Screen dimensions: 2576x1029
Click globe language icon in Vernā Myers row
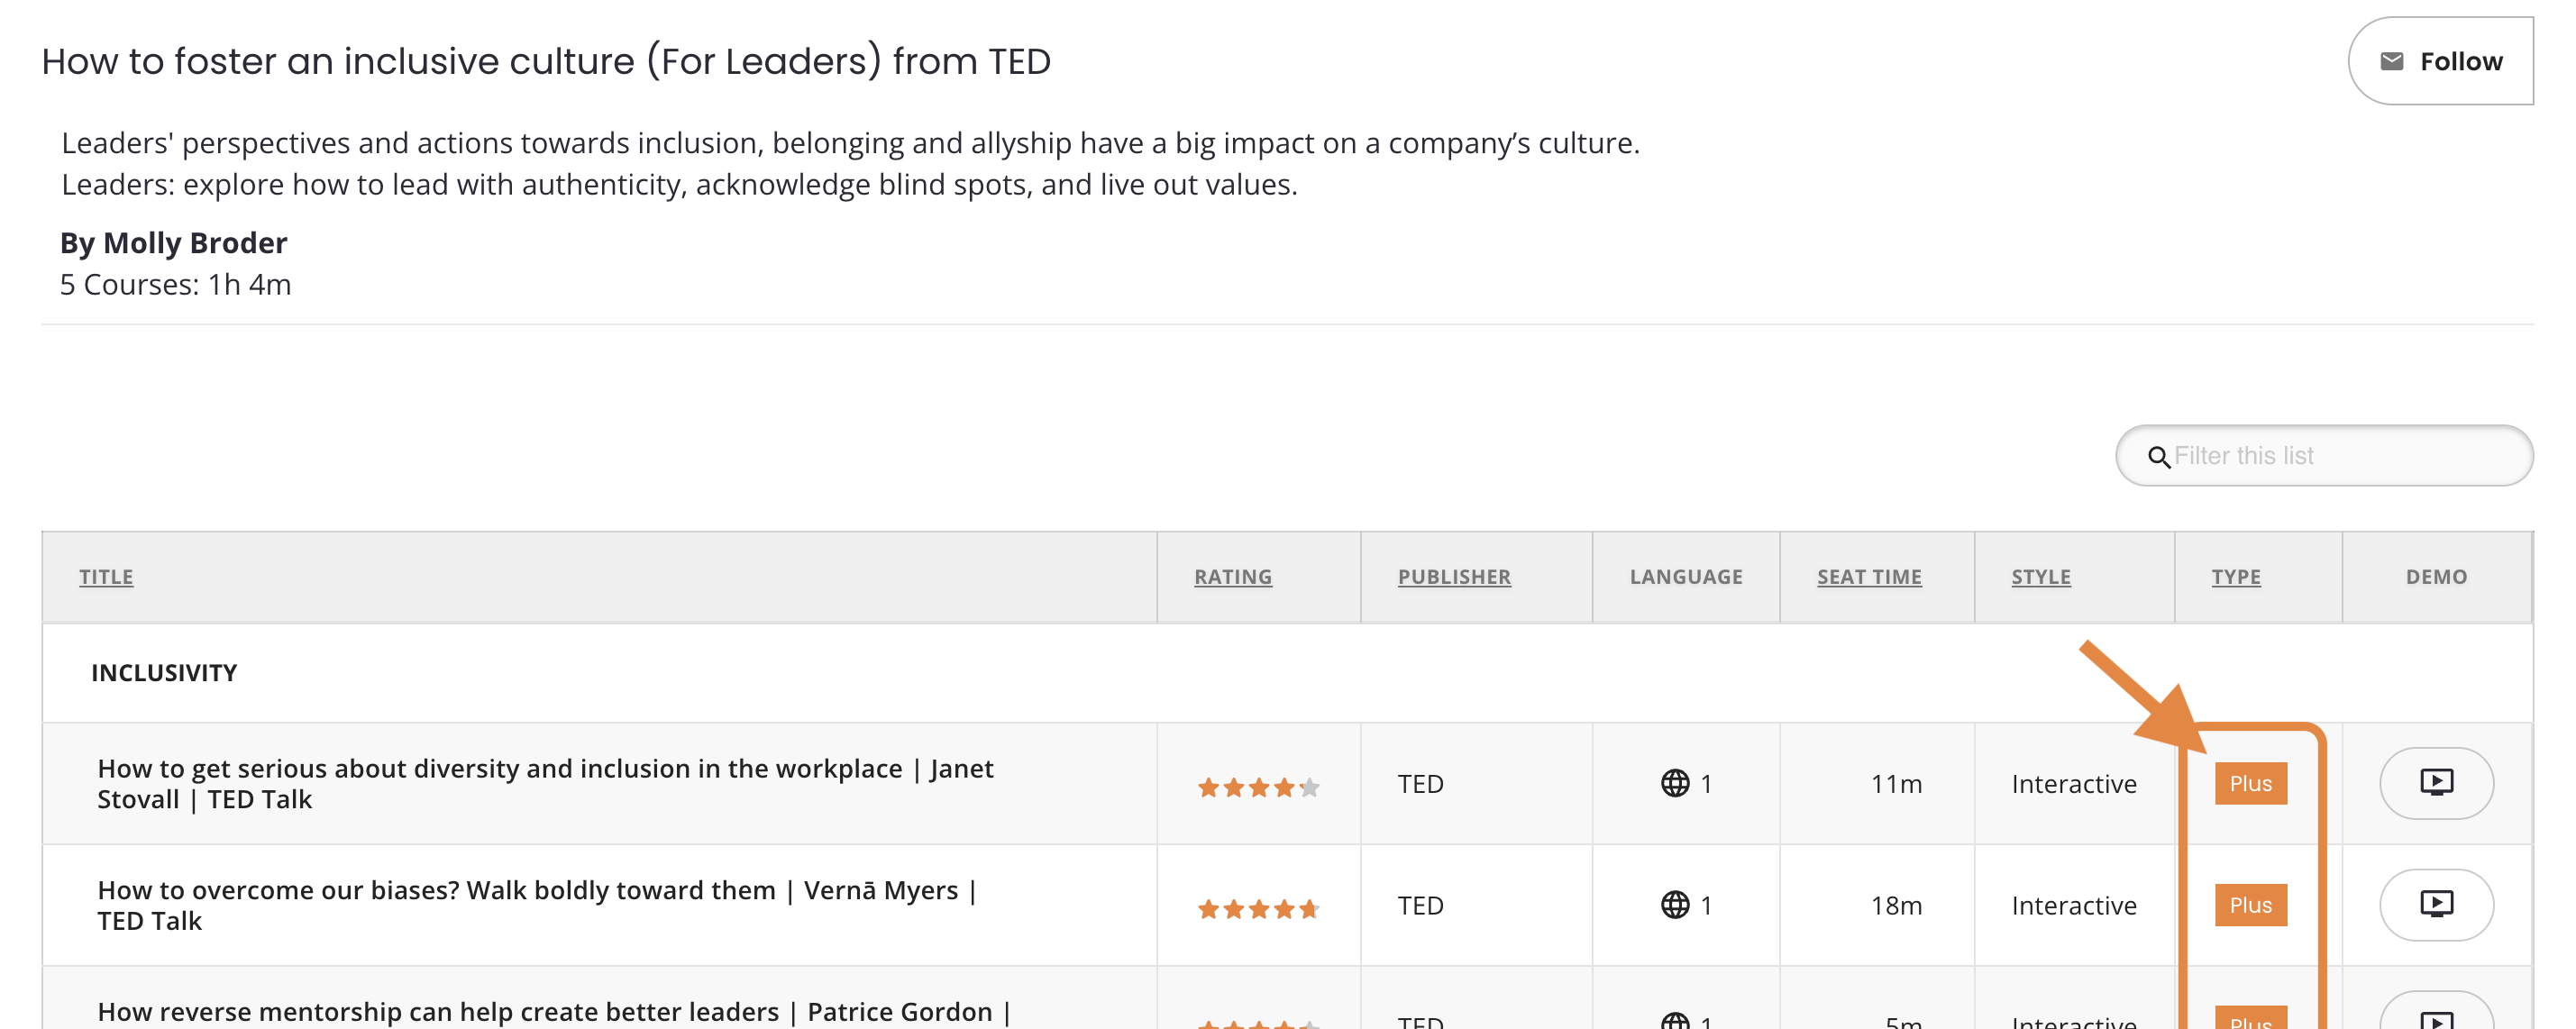coord(1675,905)
